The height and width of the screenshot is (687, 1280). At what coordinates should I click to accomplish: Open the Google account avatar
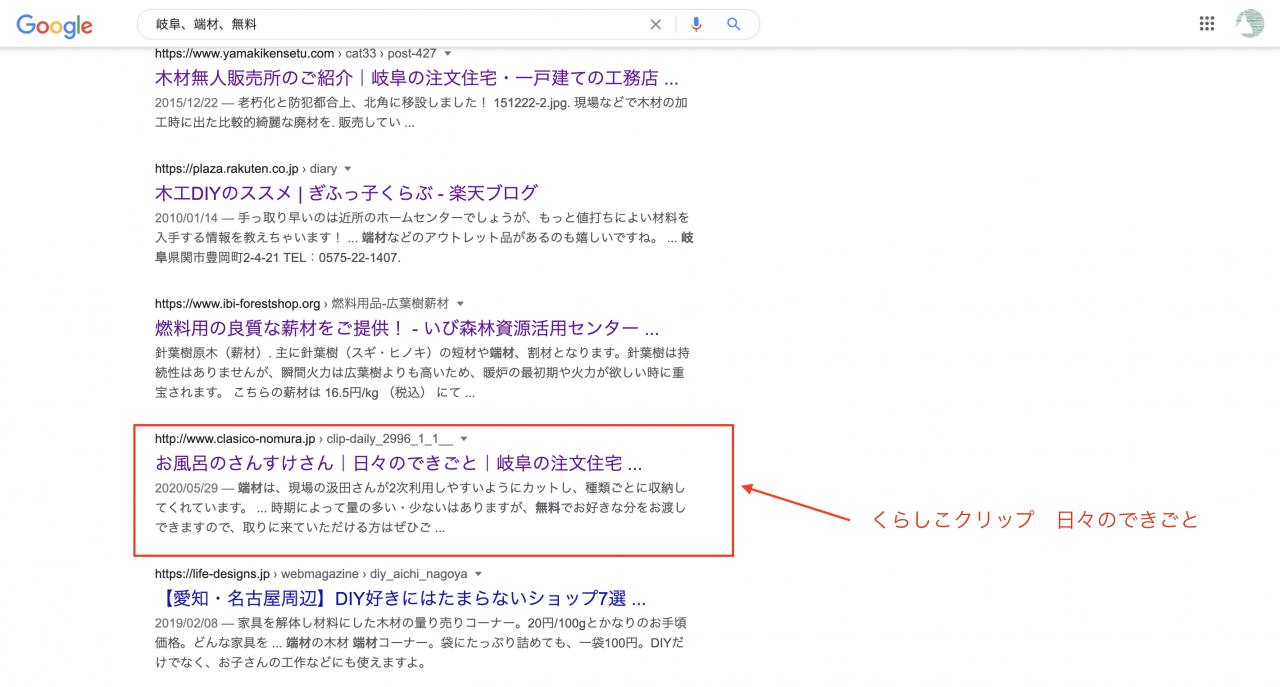pos(1250,24)
